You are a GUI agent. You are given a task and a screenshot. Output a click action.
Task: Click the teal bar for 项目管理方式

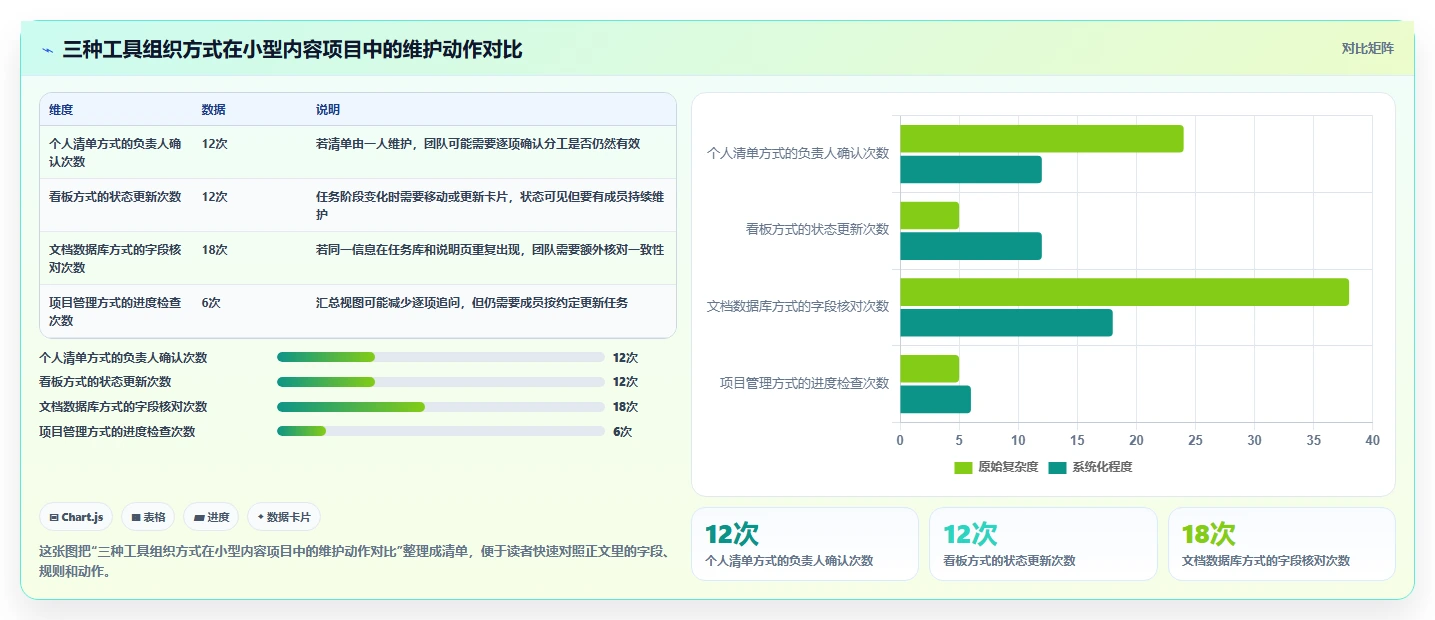(935, 400)
